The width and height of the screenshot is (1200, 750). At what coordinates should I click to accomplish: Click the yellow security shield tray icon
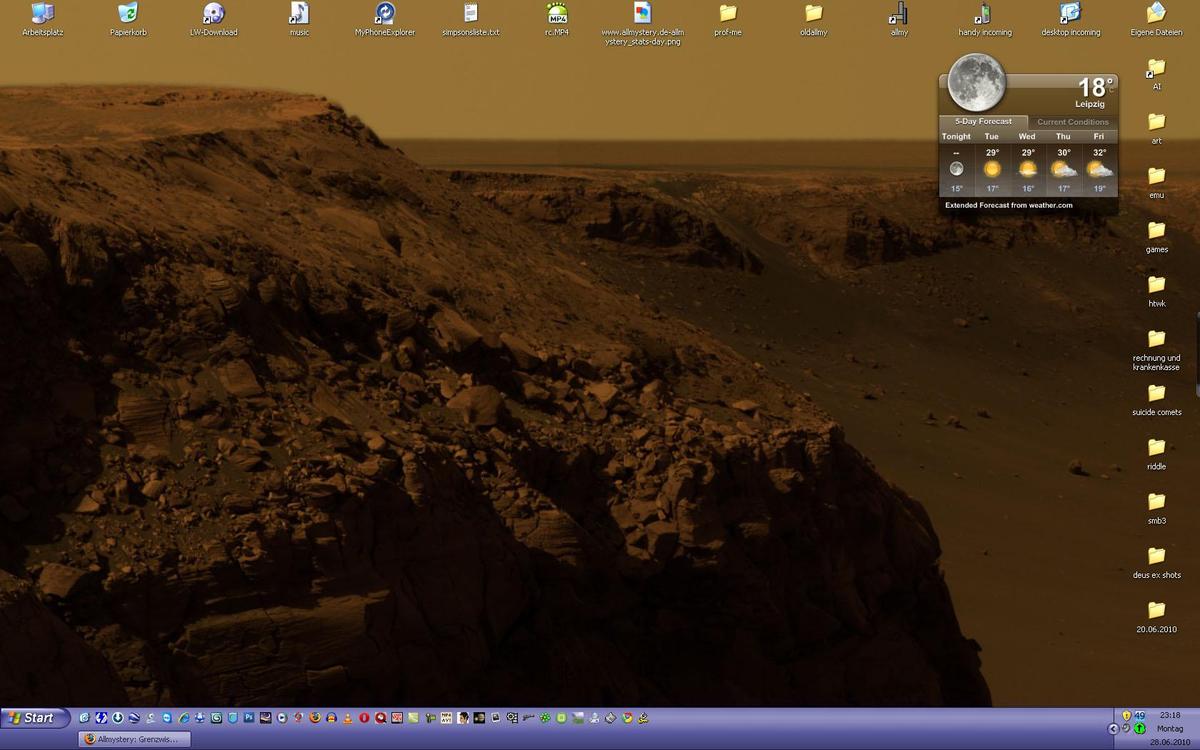click(x=1126, y=715)
